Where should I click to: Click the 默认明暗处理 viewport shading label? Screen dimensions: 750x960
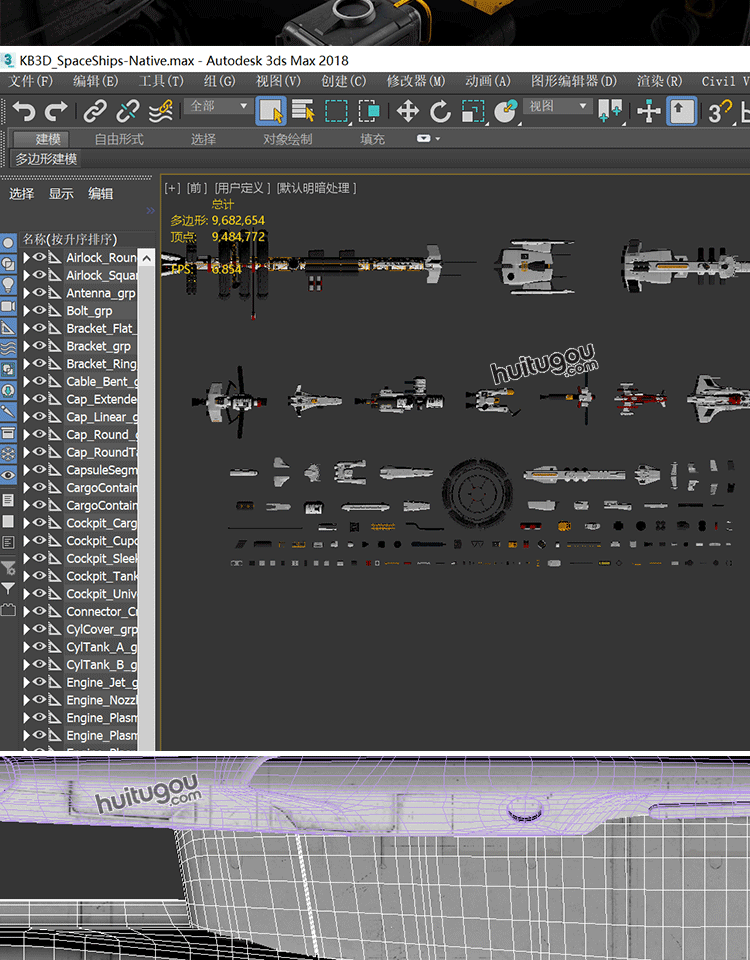click(316, 188)
